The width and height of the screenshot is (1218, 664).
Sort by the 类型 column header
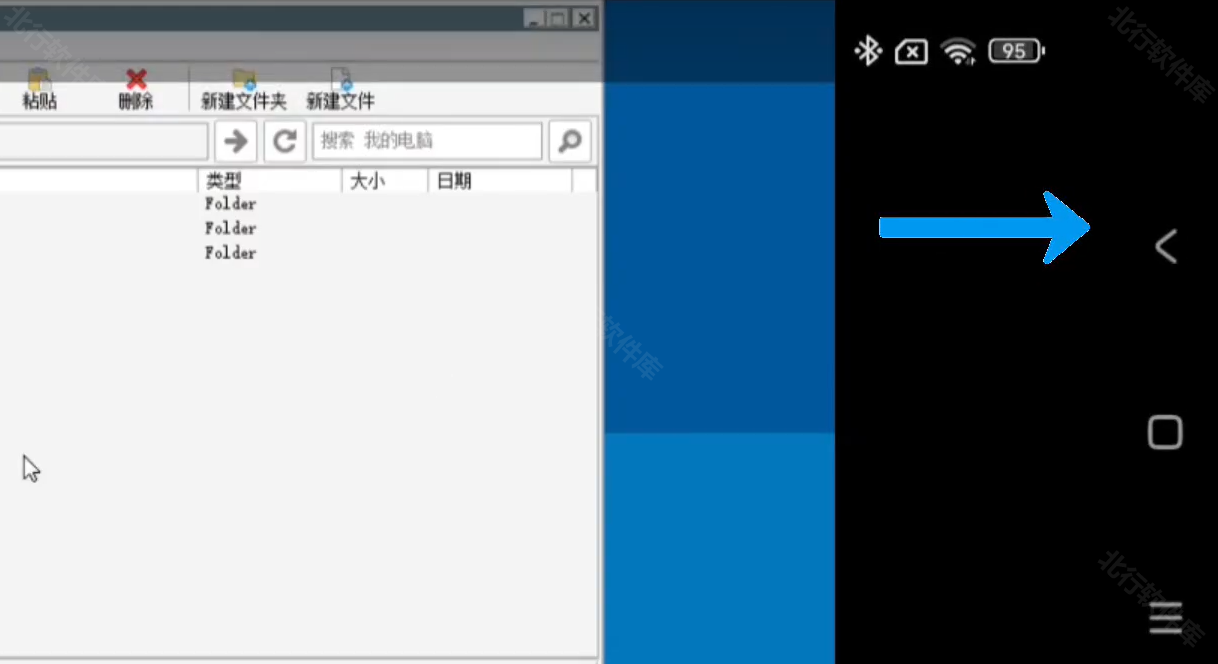point(268,181)
